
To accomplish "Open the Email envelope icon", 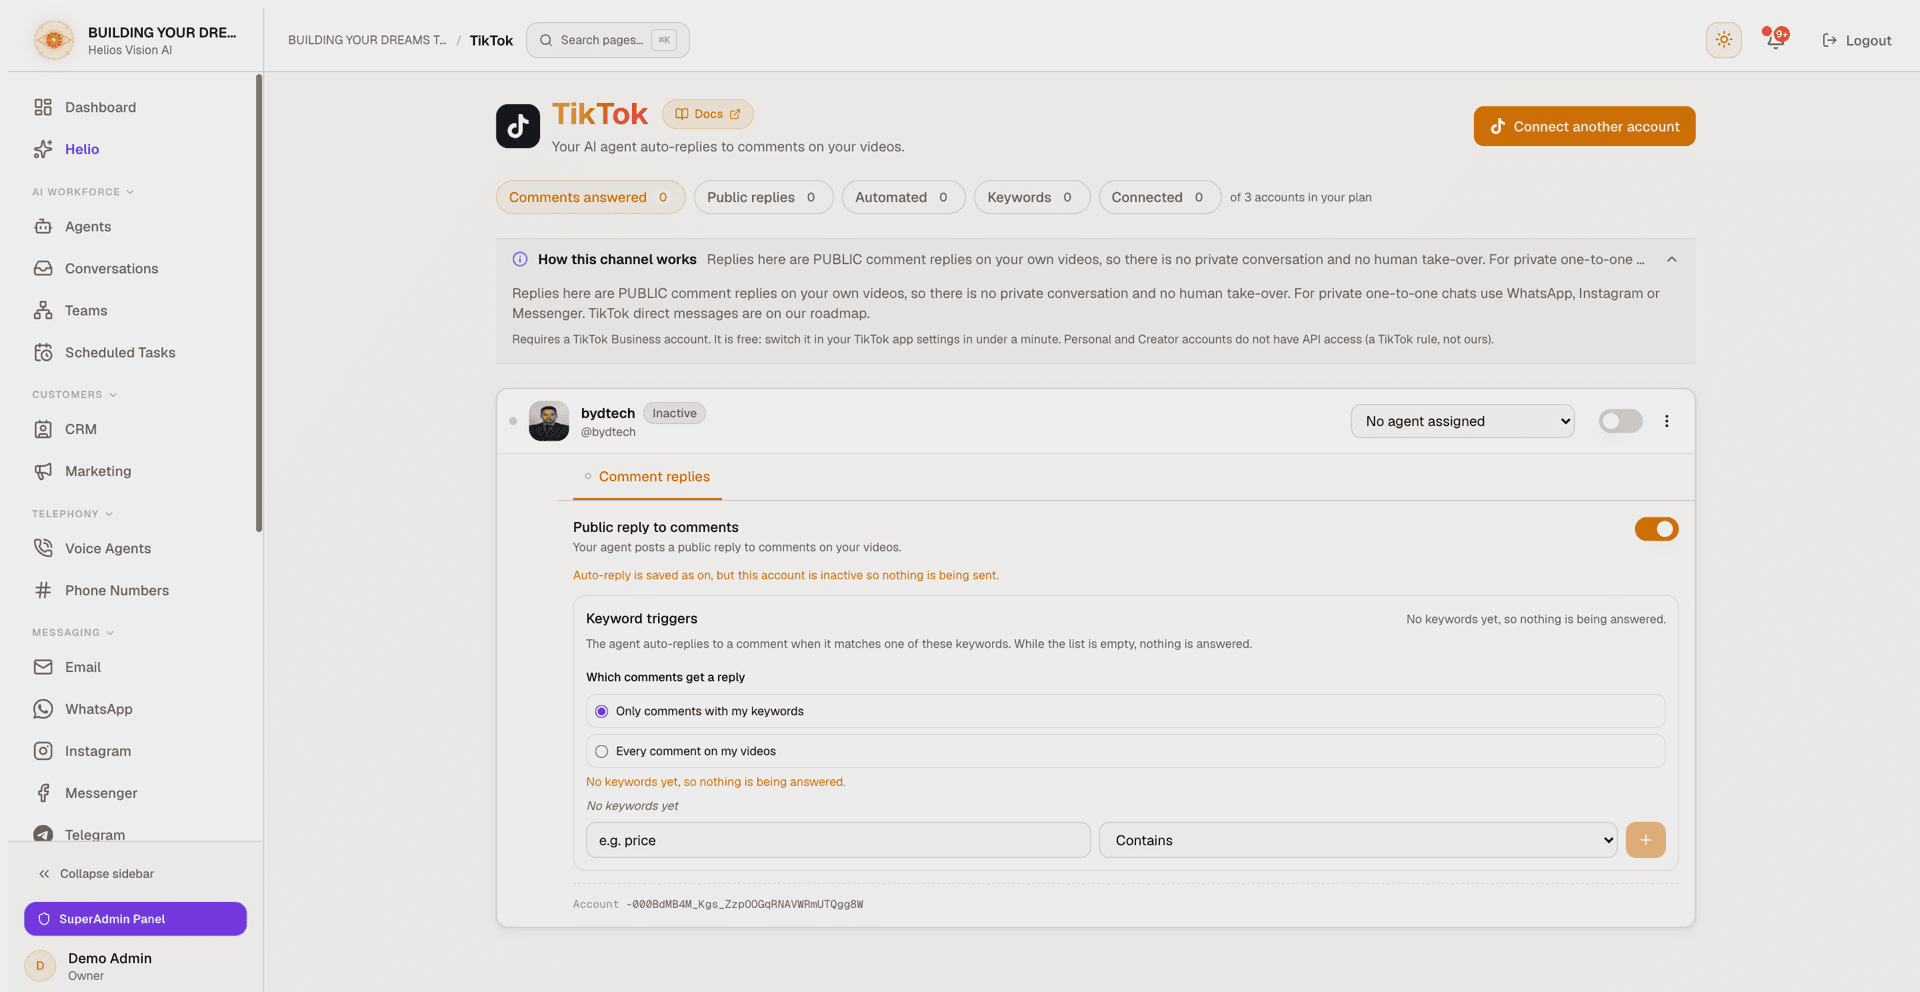I will [43, 668].
